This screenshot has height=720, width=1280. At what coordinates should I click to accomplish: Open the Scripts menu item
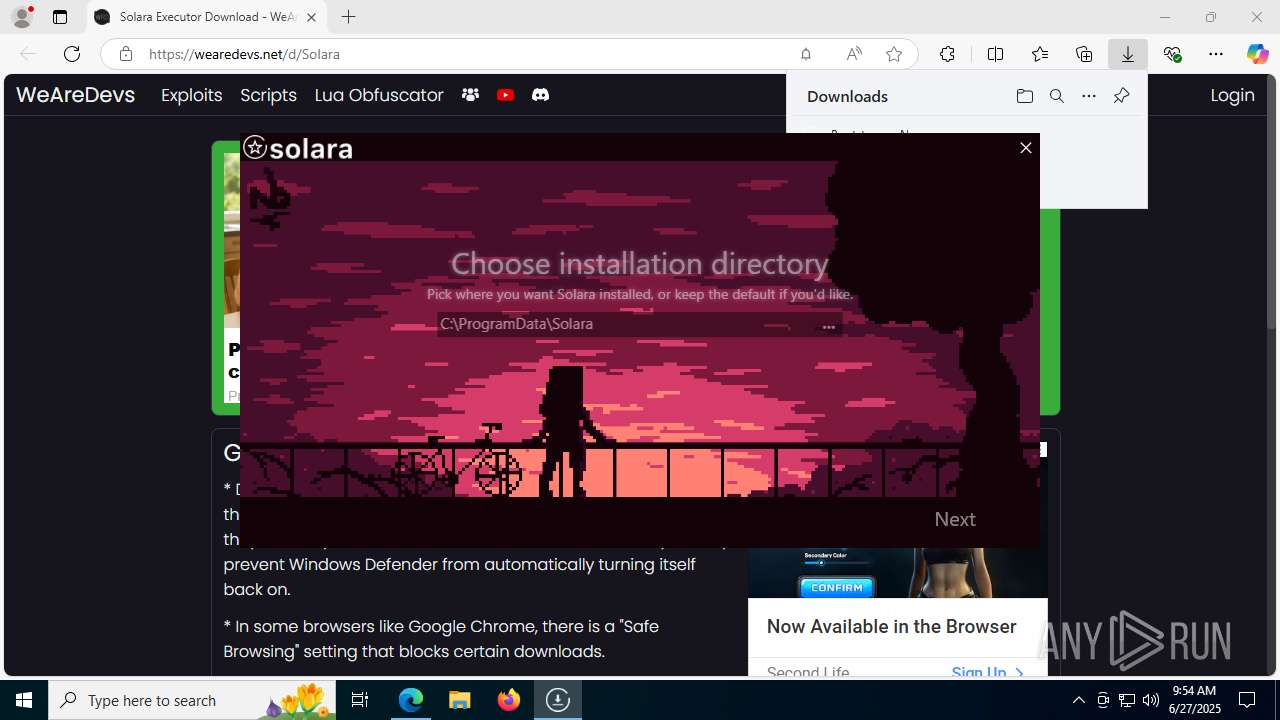268,95
